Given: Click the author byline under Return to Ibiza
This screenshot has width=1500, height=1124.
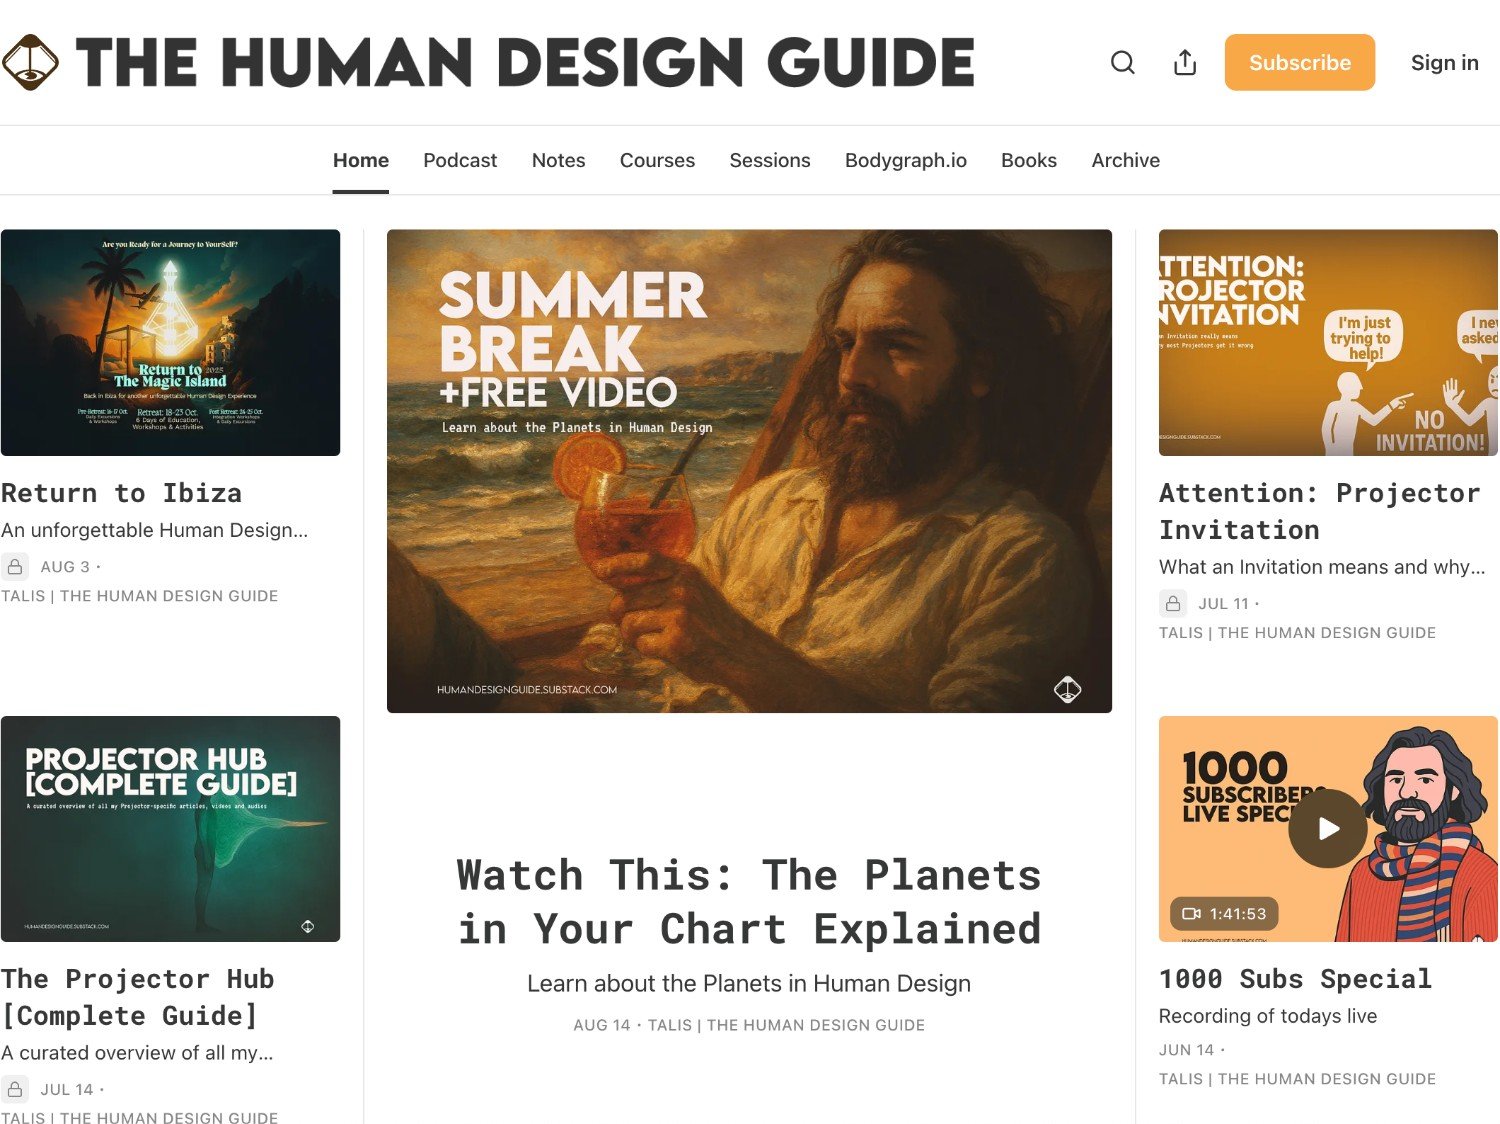Looking at the screenshot, I should point(140,596).
